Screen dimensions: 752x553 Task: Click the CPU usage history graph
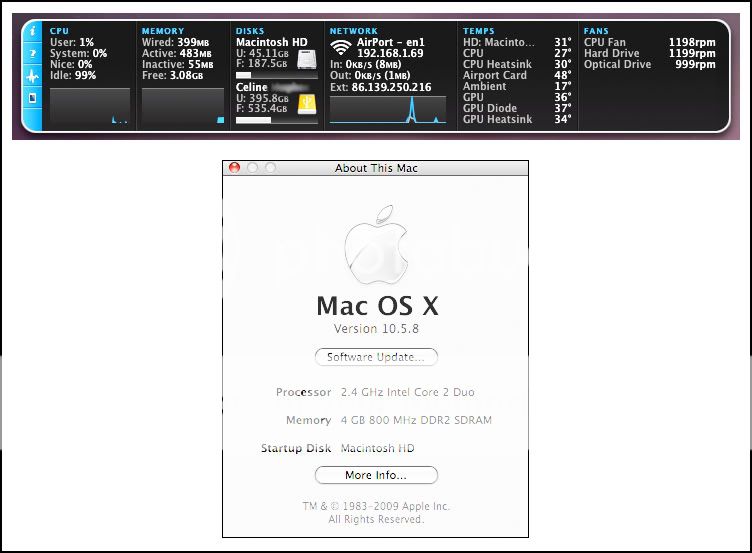(89, 106)
